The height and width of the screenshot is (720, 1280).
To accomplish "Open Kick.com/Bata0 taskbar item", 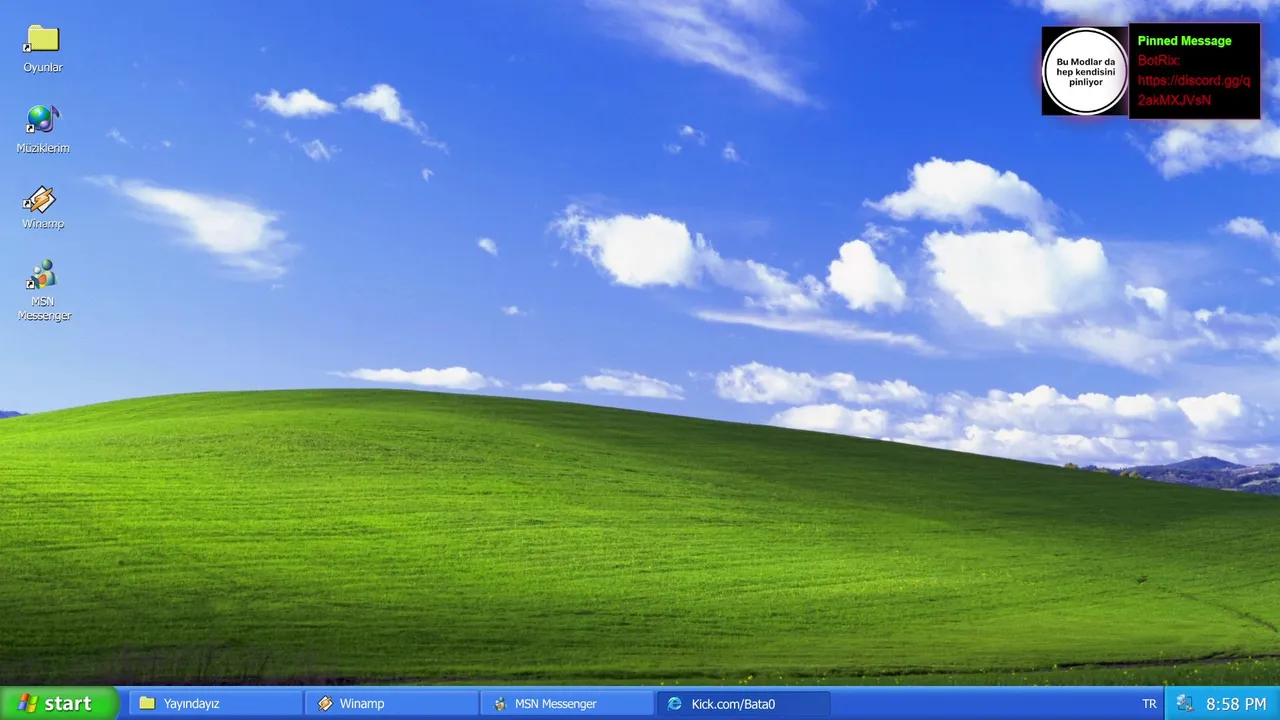I will pos(744,704).
